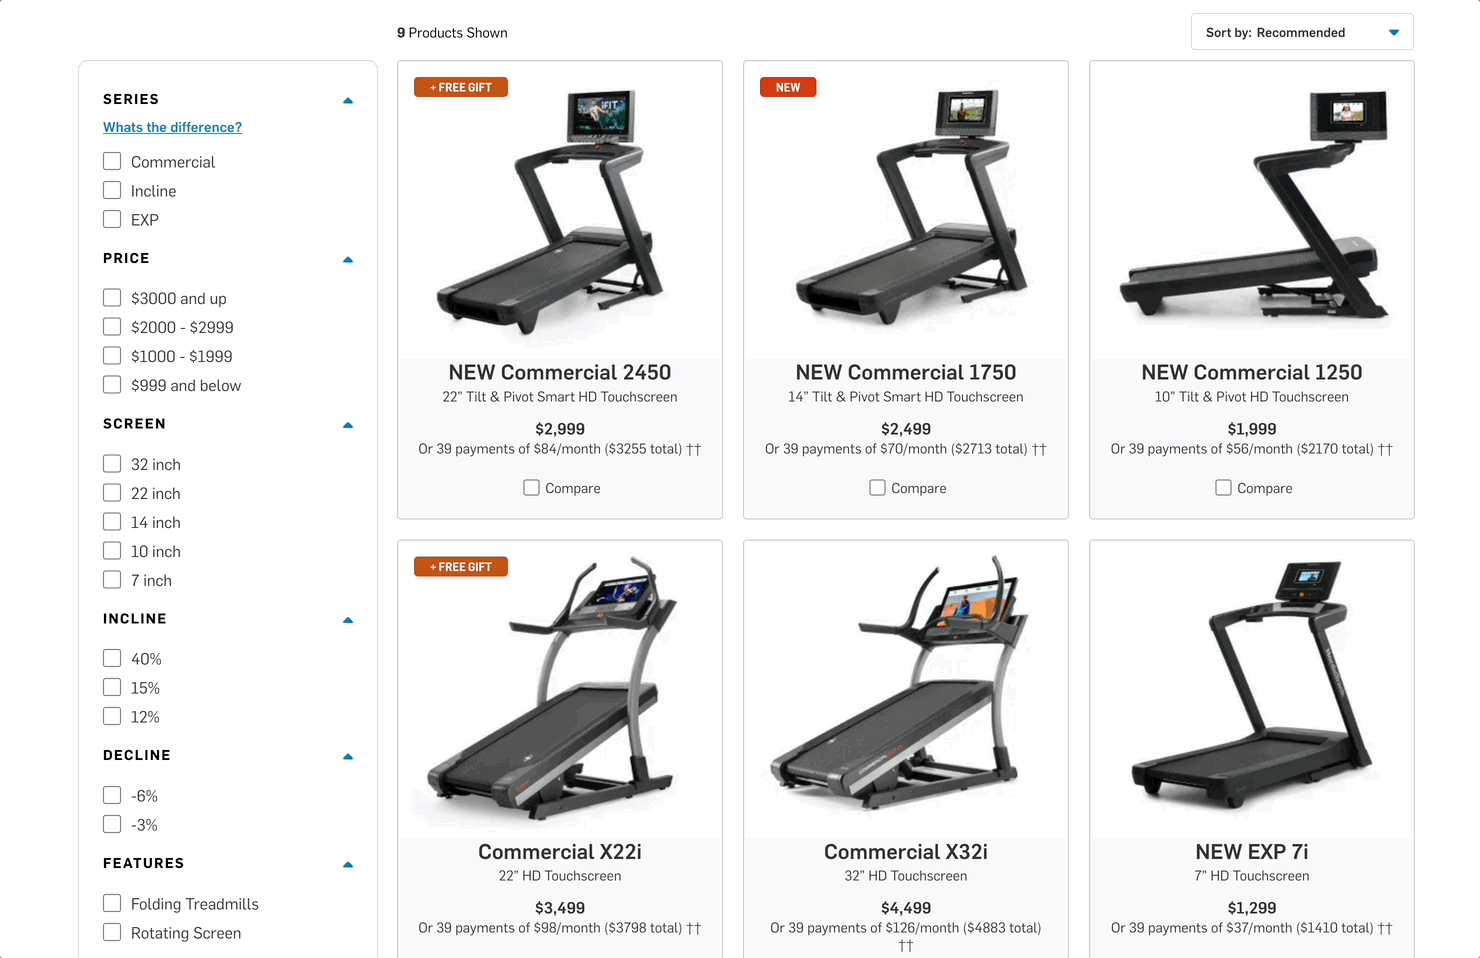The width and height of the screenshot is (1480, 958).
Task: Select the 22 inch screen filter
Action: click(x=112, y=492)
